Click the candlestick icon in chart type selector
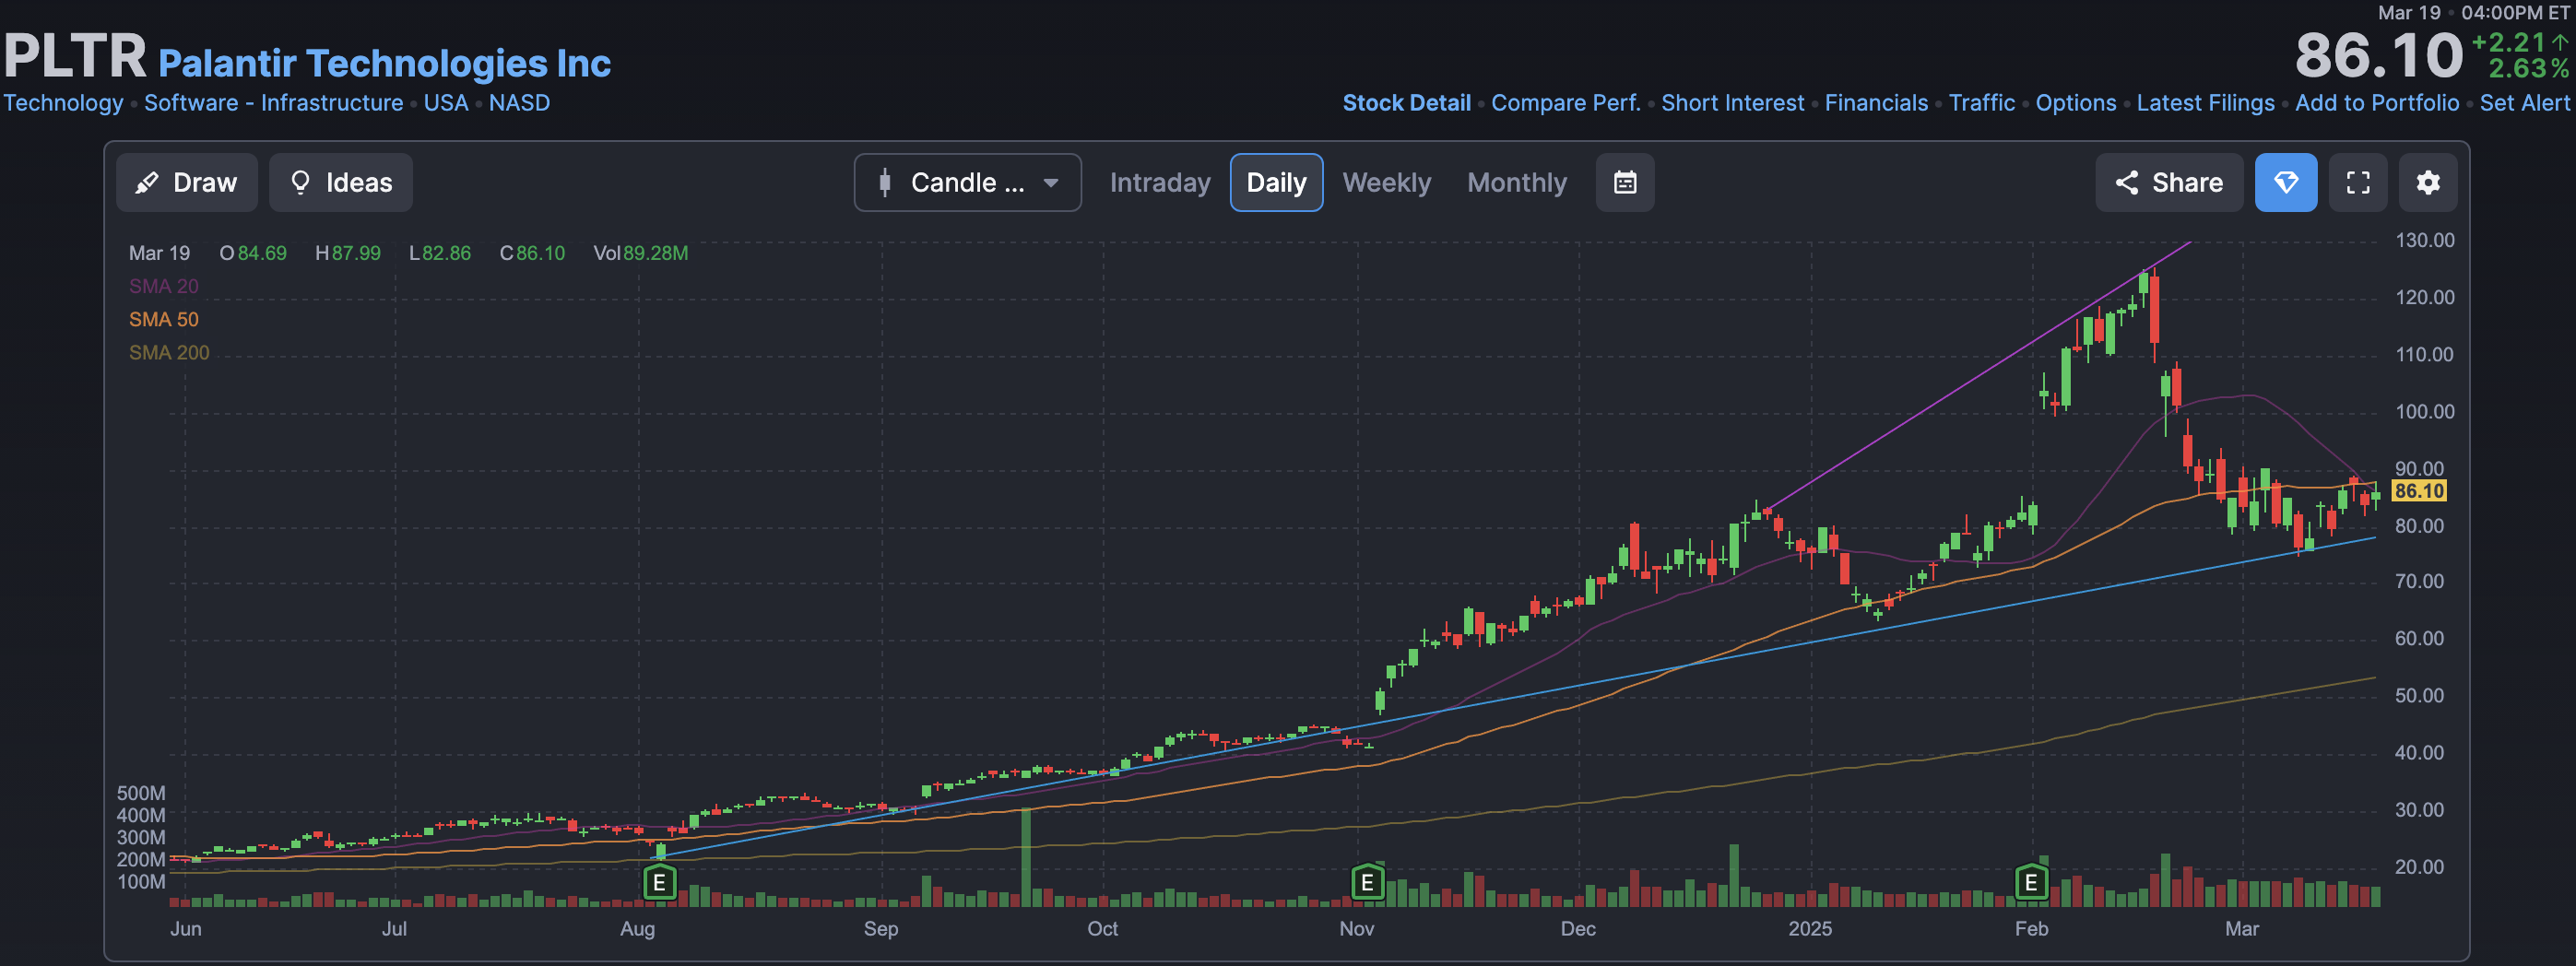 884,182
